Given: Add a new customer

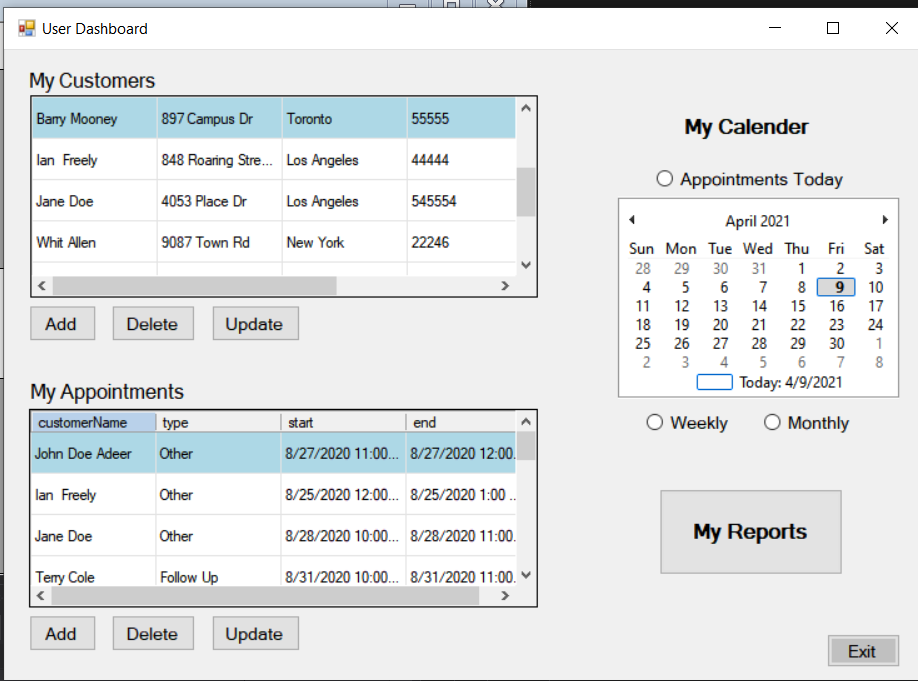Looking at the screenshot, I should click(62, 323).
